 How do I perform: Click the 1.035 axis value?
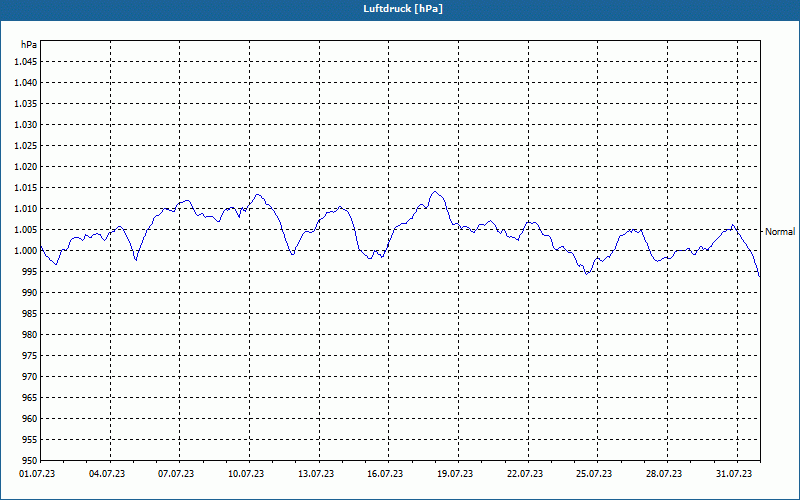click(x=26, y=104)
